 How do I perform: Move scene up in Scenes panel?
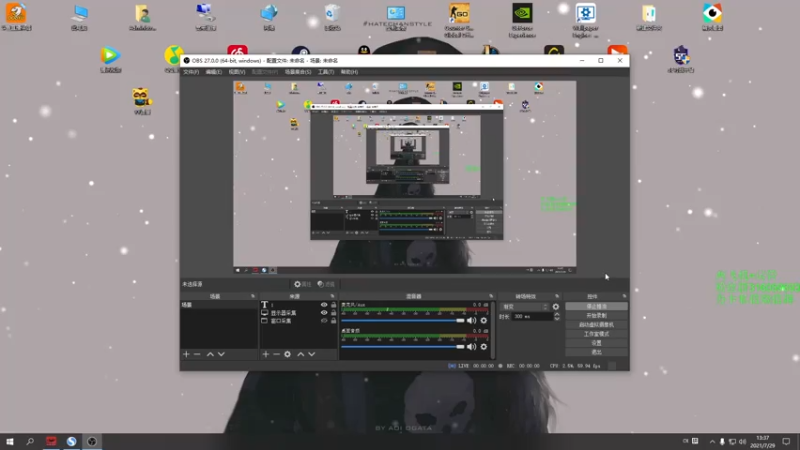210,354
